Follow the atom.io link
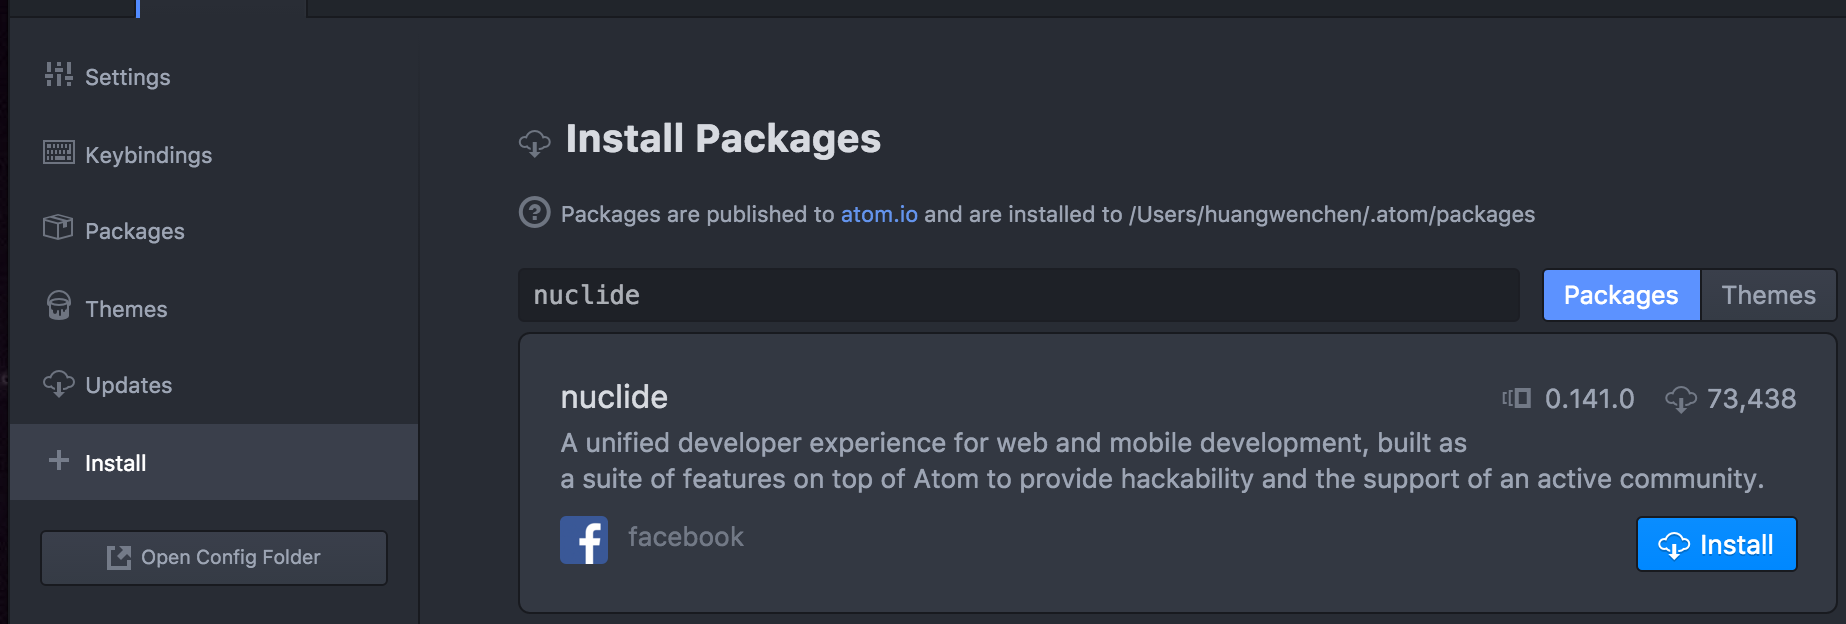Viewport: 1846px width, 624px height. 879,214
